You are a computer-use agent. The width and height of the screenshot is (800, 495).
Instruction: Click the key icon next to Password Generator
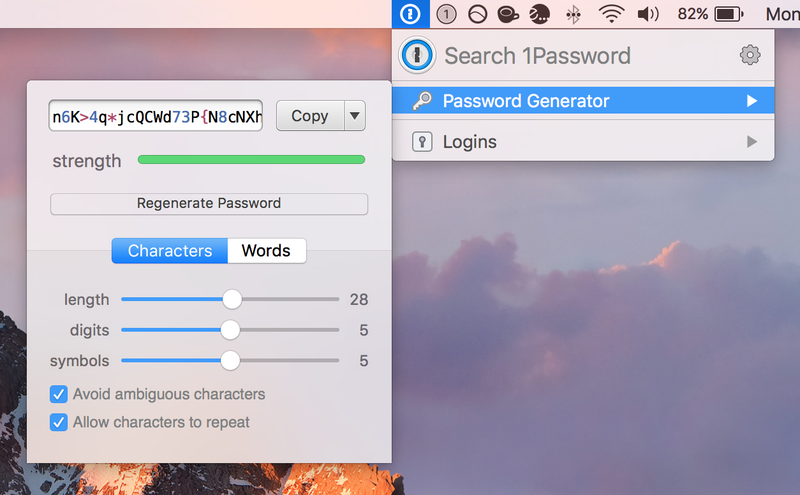pyautogui.click(x=422, y=101)
